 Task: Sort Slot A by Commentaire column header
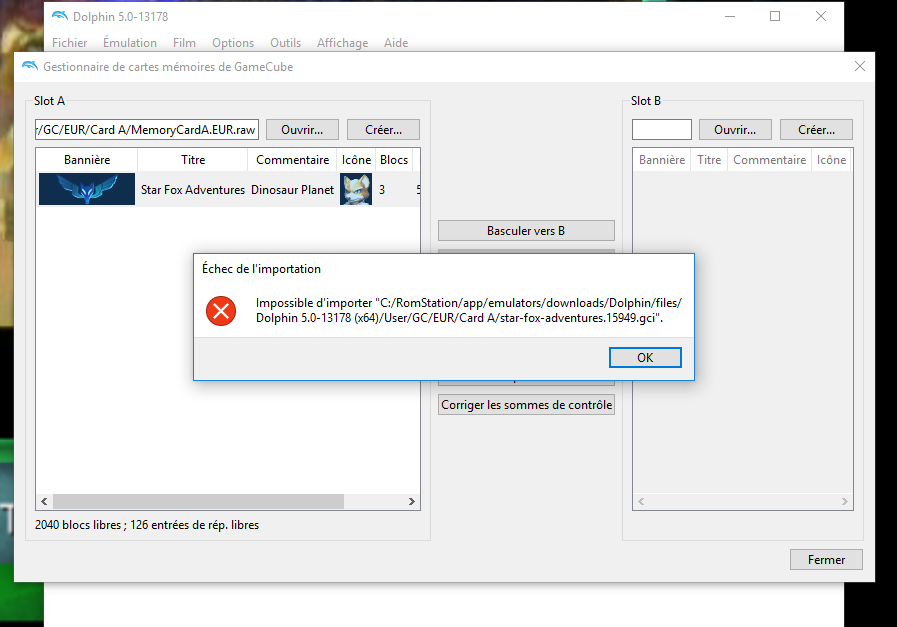292,160
